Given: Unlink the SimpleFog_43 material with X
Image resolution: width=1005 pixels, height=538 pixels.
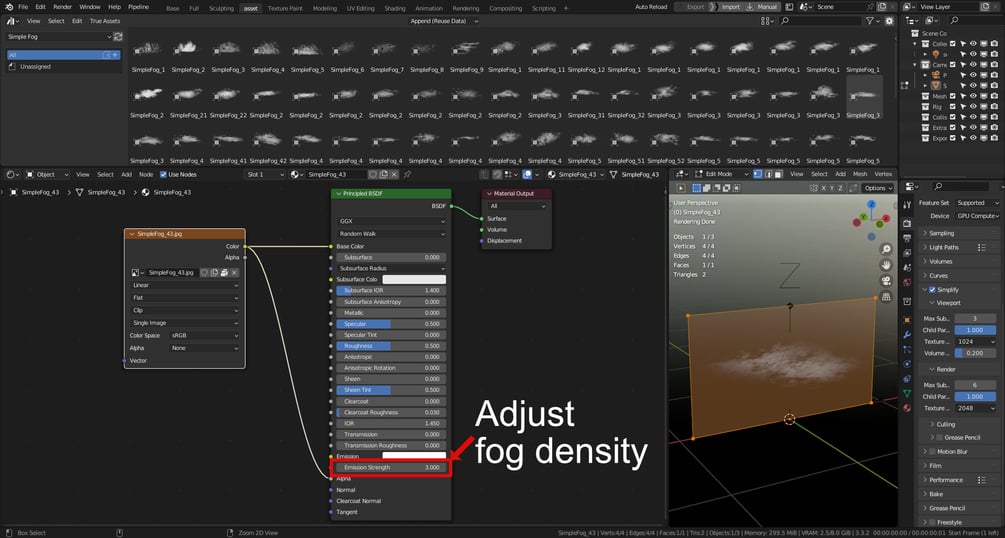Looking at the screenshot, I should click(x=394, y=174).
